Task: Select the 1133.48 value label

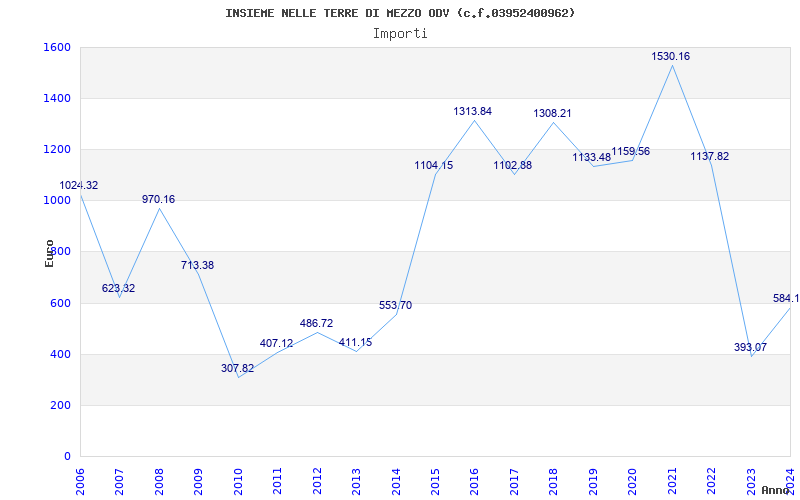Action: point(591,158)
